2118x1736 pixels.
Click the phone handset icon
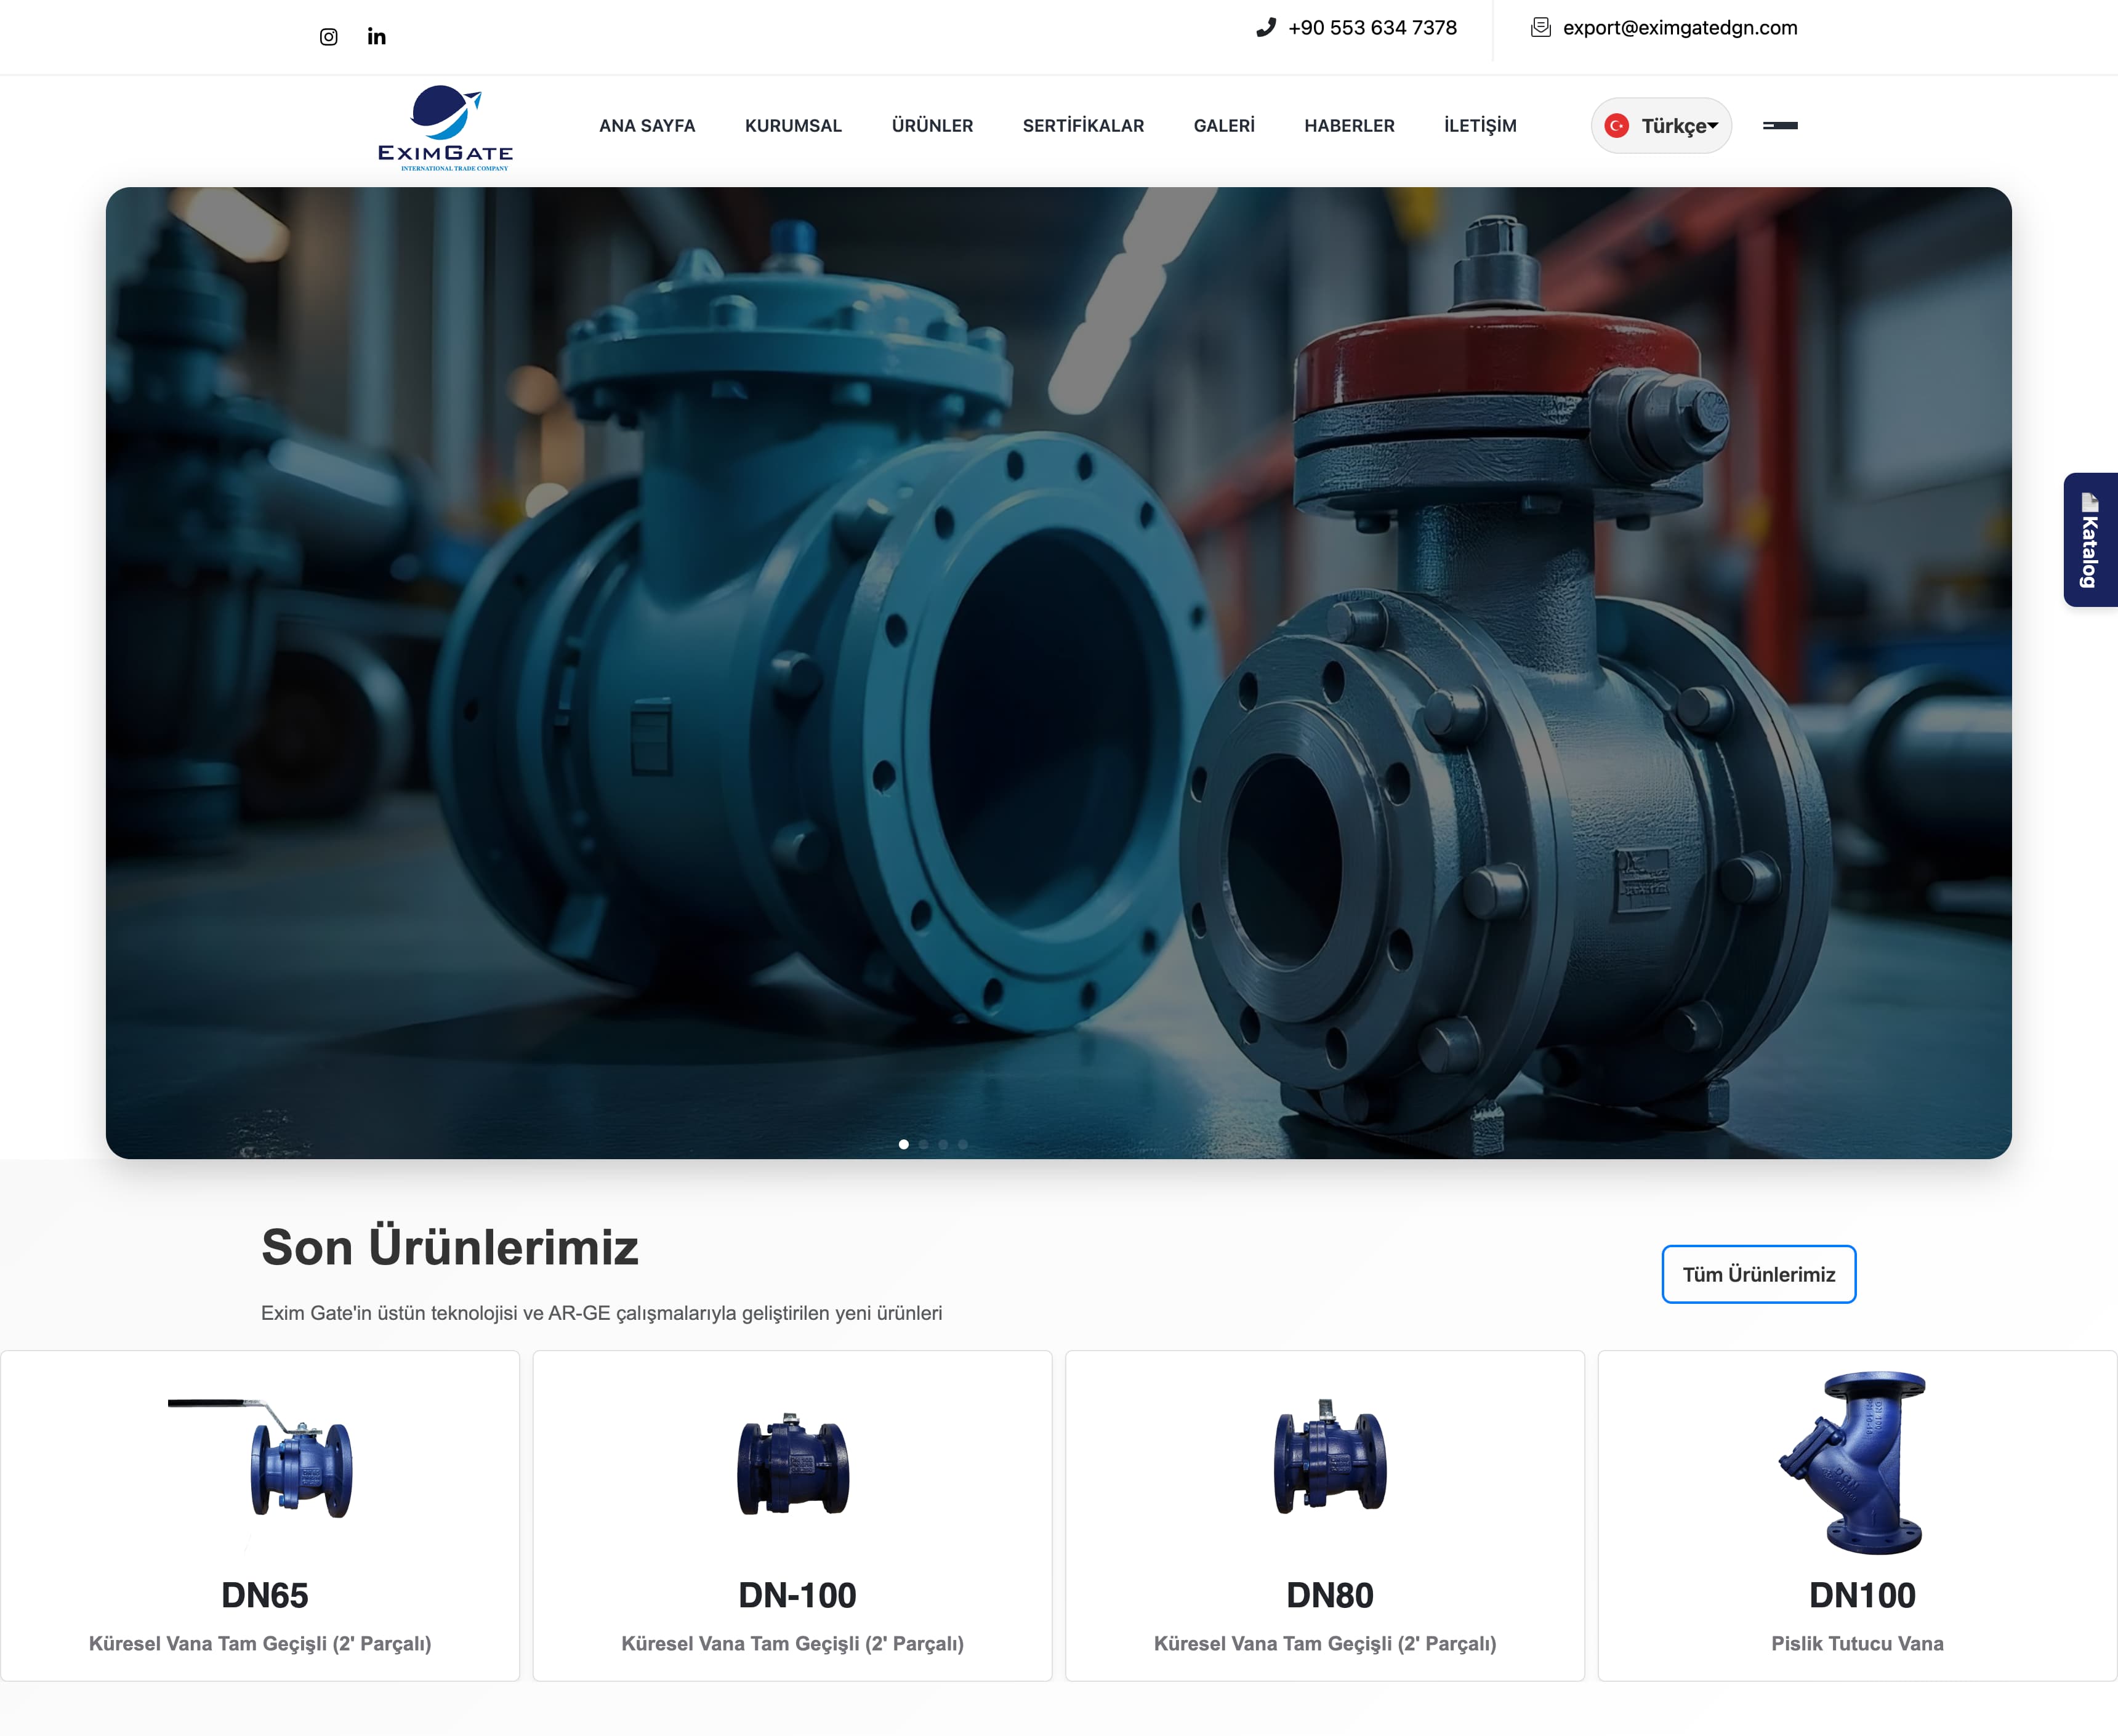[x=1266, y=28]
